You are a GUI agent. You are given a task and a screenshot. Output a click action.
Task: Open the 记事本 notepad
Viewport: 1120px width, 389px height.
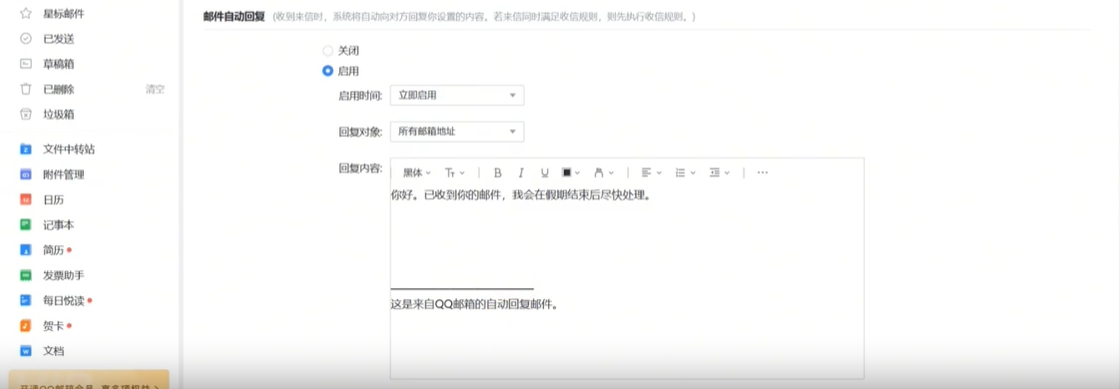58,225
